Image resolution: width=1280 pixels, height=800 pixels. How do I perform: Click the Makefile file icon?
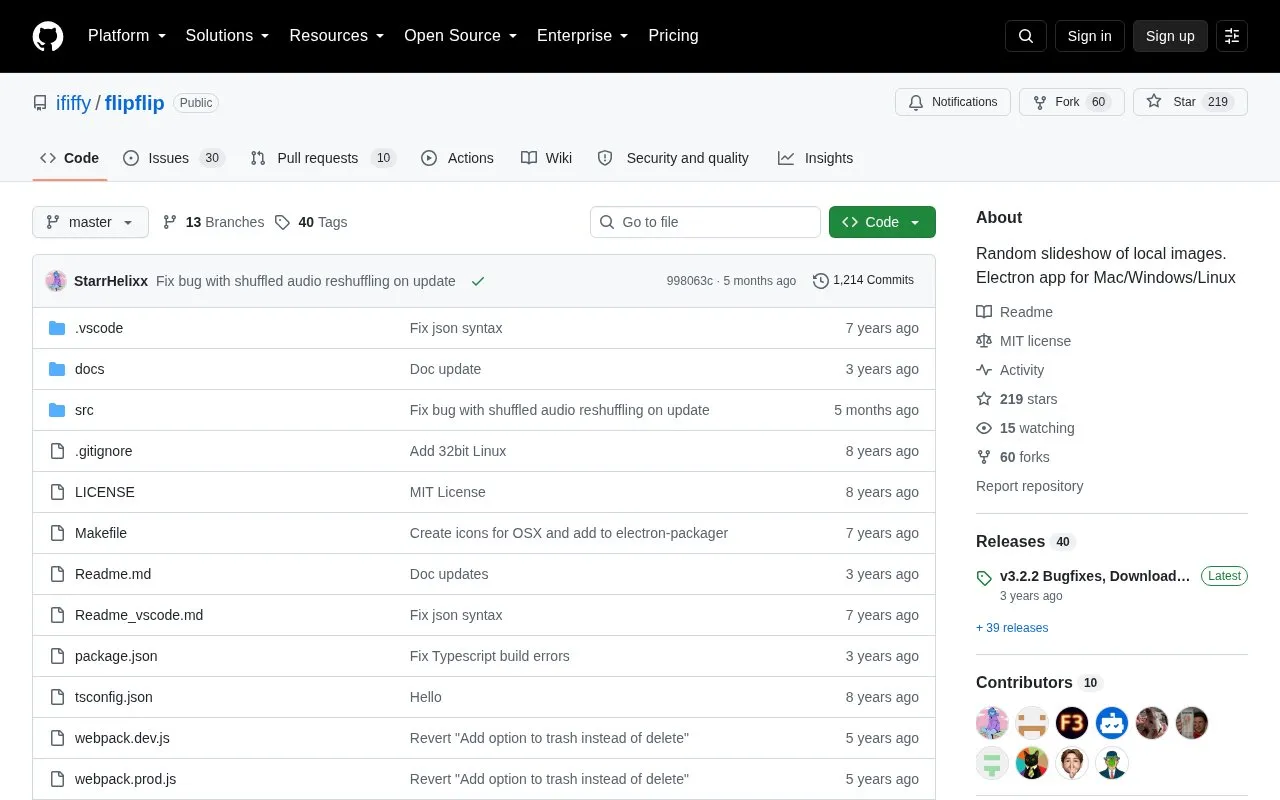point(57,533)
